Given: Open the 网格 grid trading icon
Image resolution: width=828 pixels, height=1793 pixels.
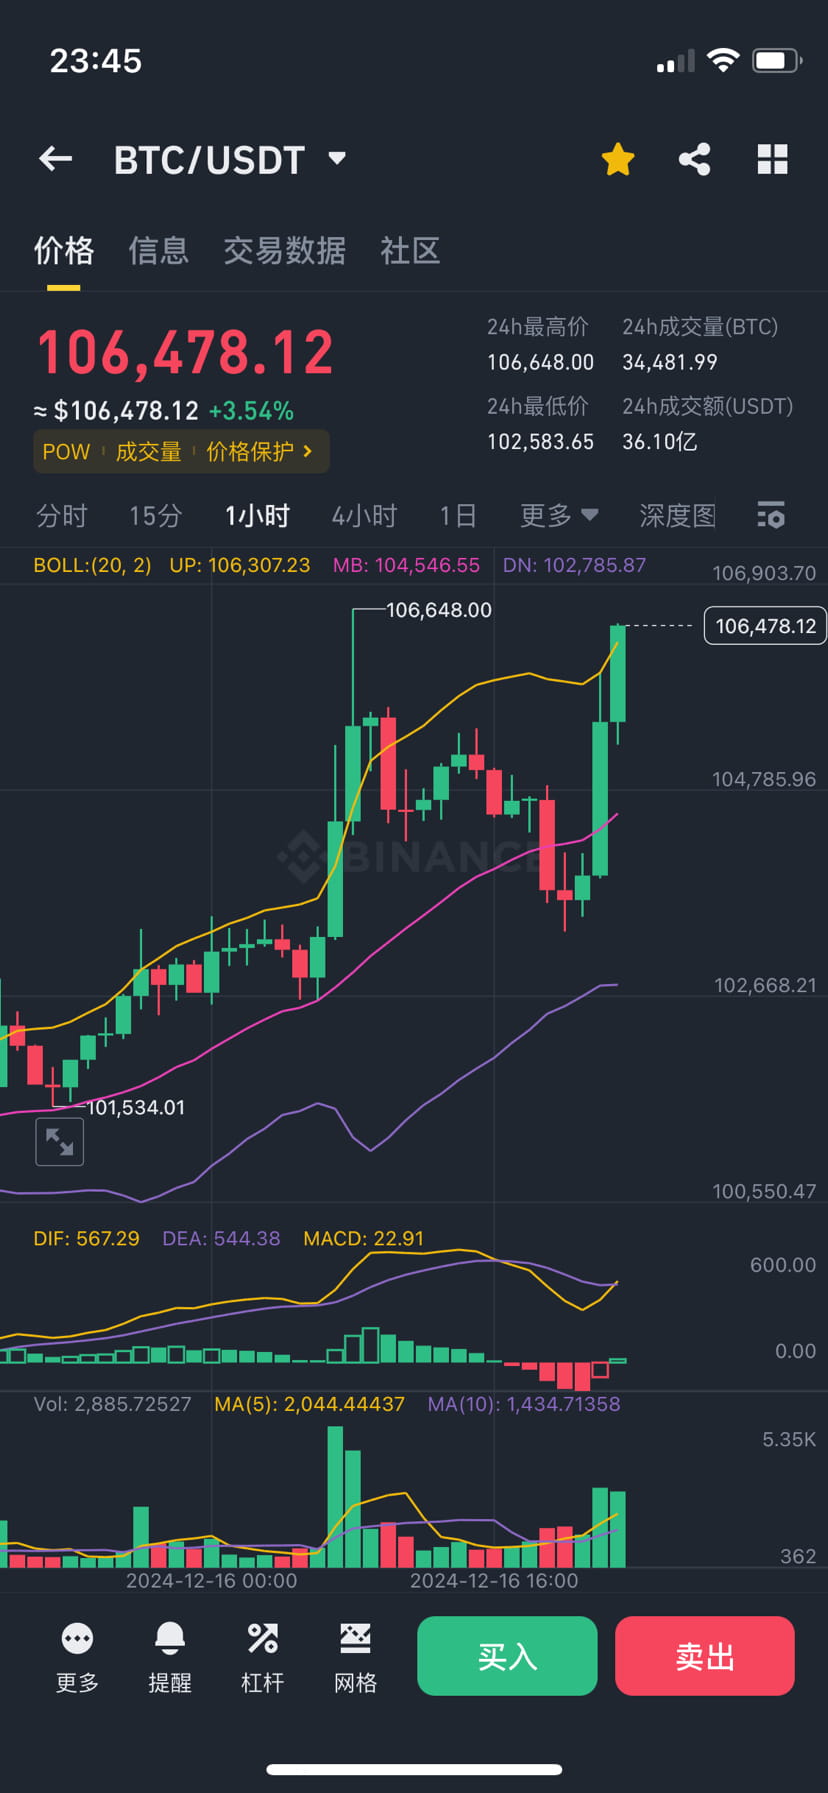Looking at the screenshot, I should point(355,1658).
